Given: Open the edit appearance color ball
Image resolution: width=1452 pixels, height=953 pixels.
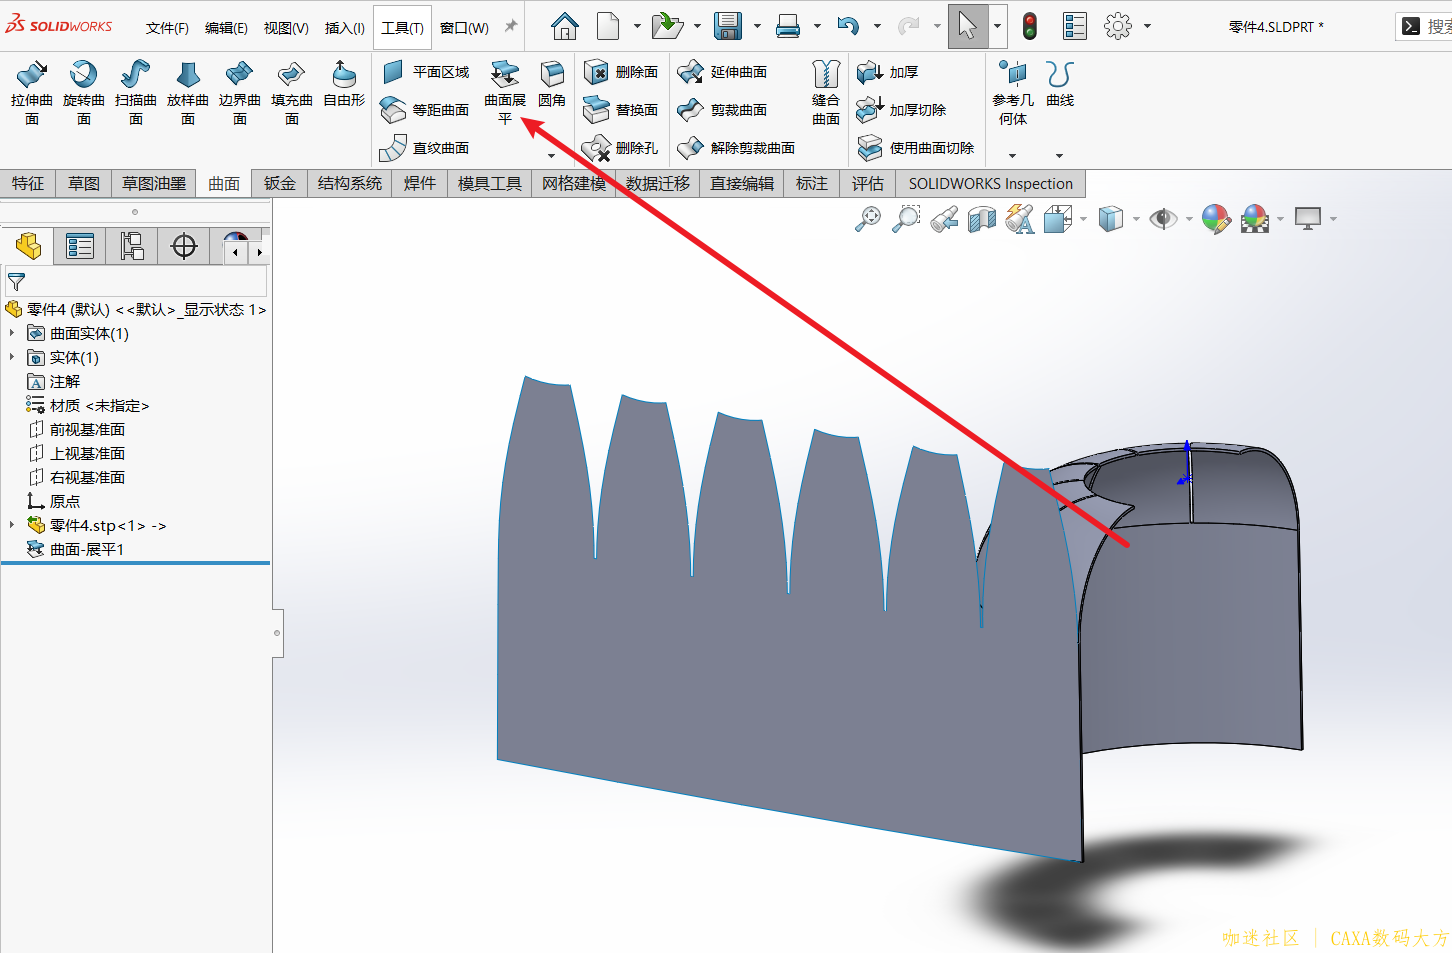Looking at the screenshot, I should (1215, 219).
